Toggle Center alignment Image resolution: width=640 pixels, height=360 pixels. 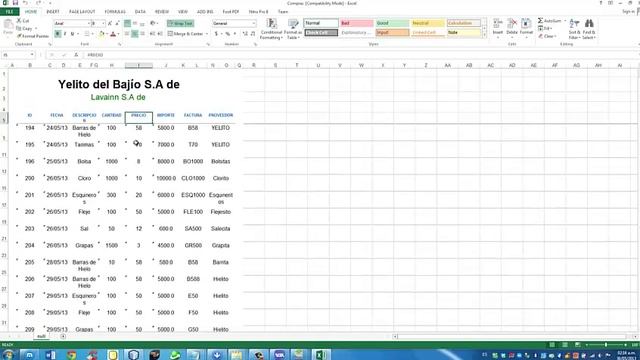click(135, 34)
